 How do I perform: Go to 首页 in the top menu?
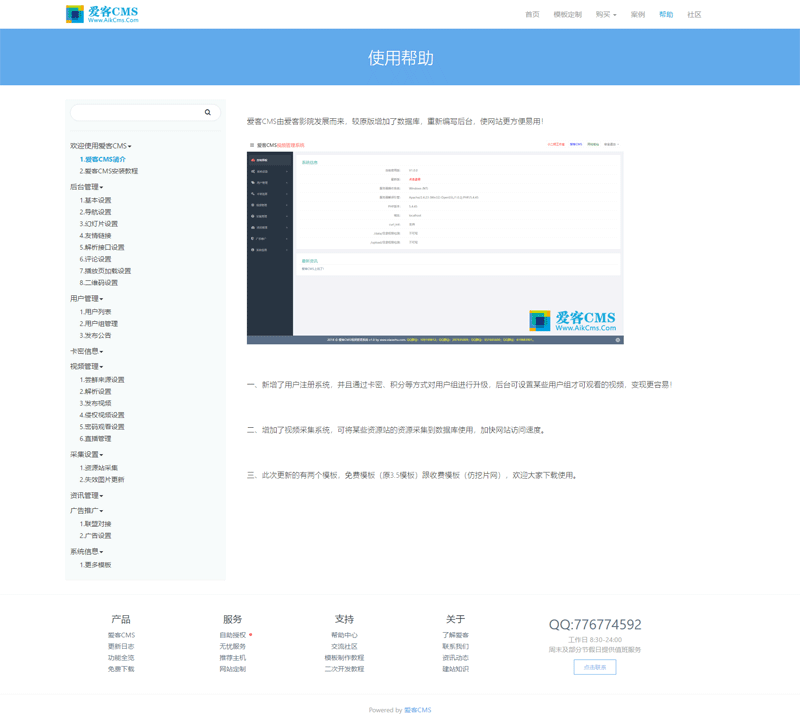[531, 14]
